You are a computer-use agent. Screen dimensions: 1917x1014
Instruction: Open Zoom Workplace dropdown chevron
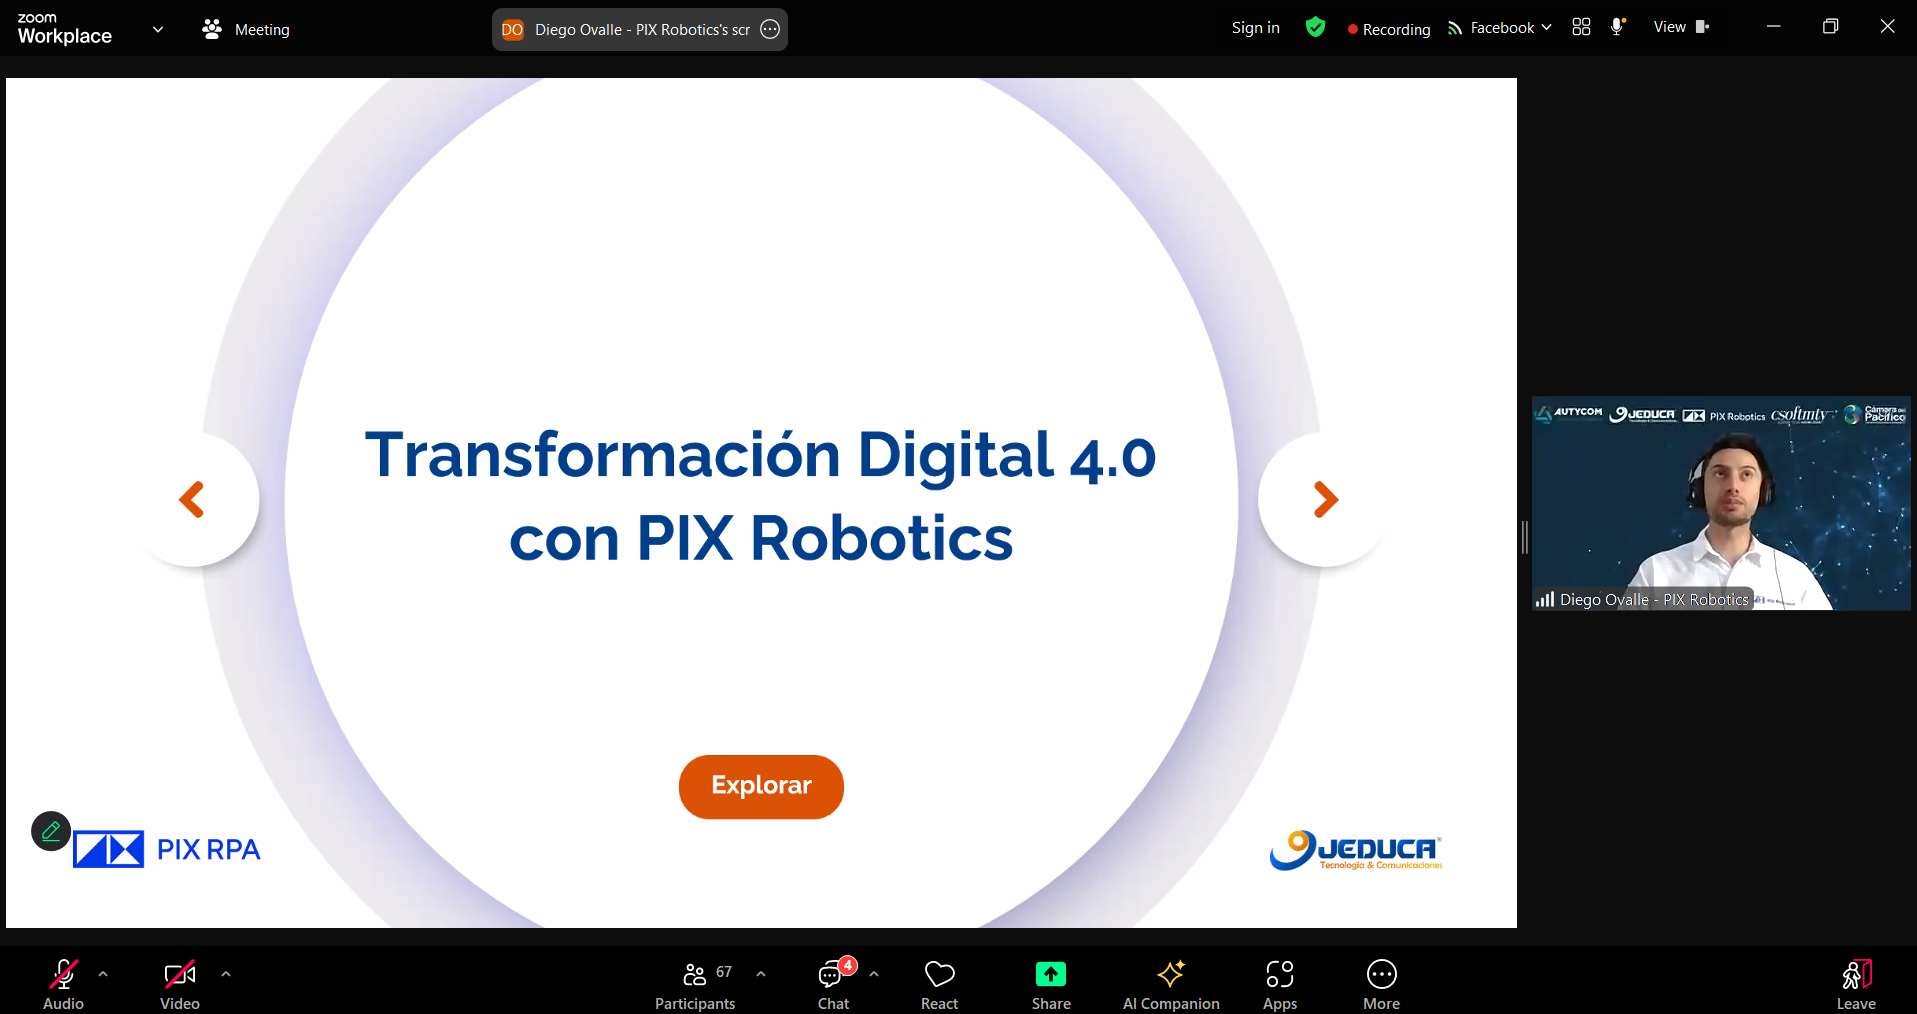coord(158,29)
